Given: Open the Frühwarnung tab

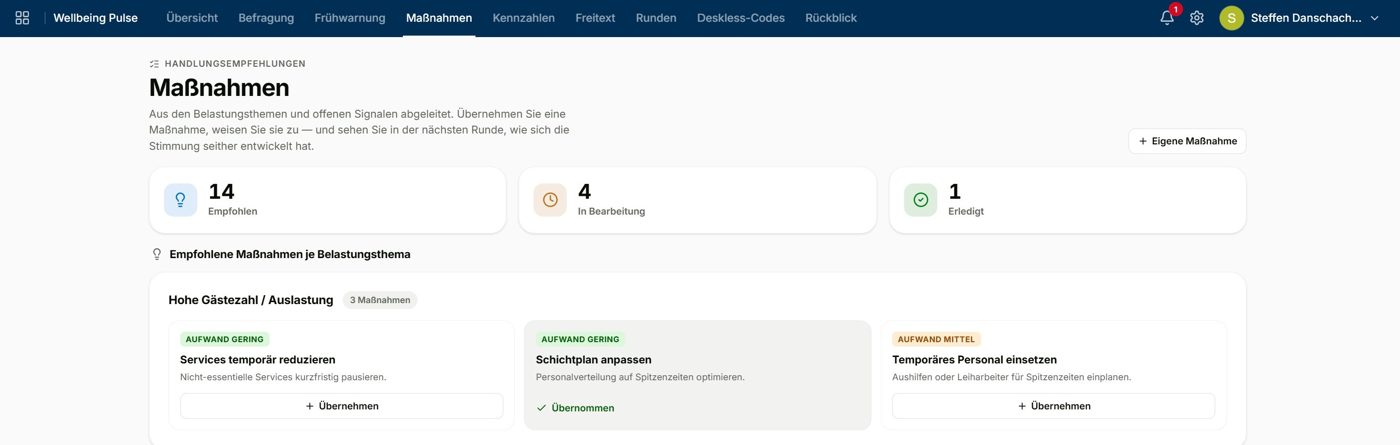Looking at the screenshot, I should click(350, 18).
